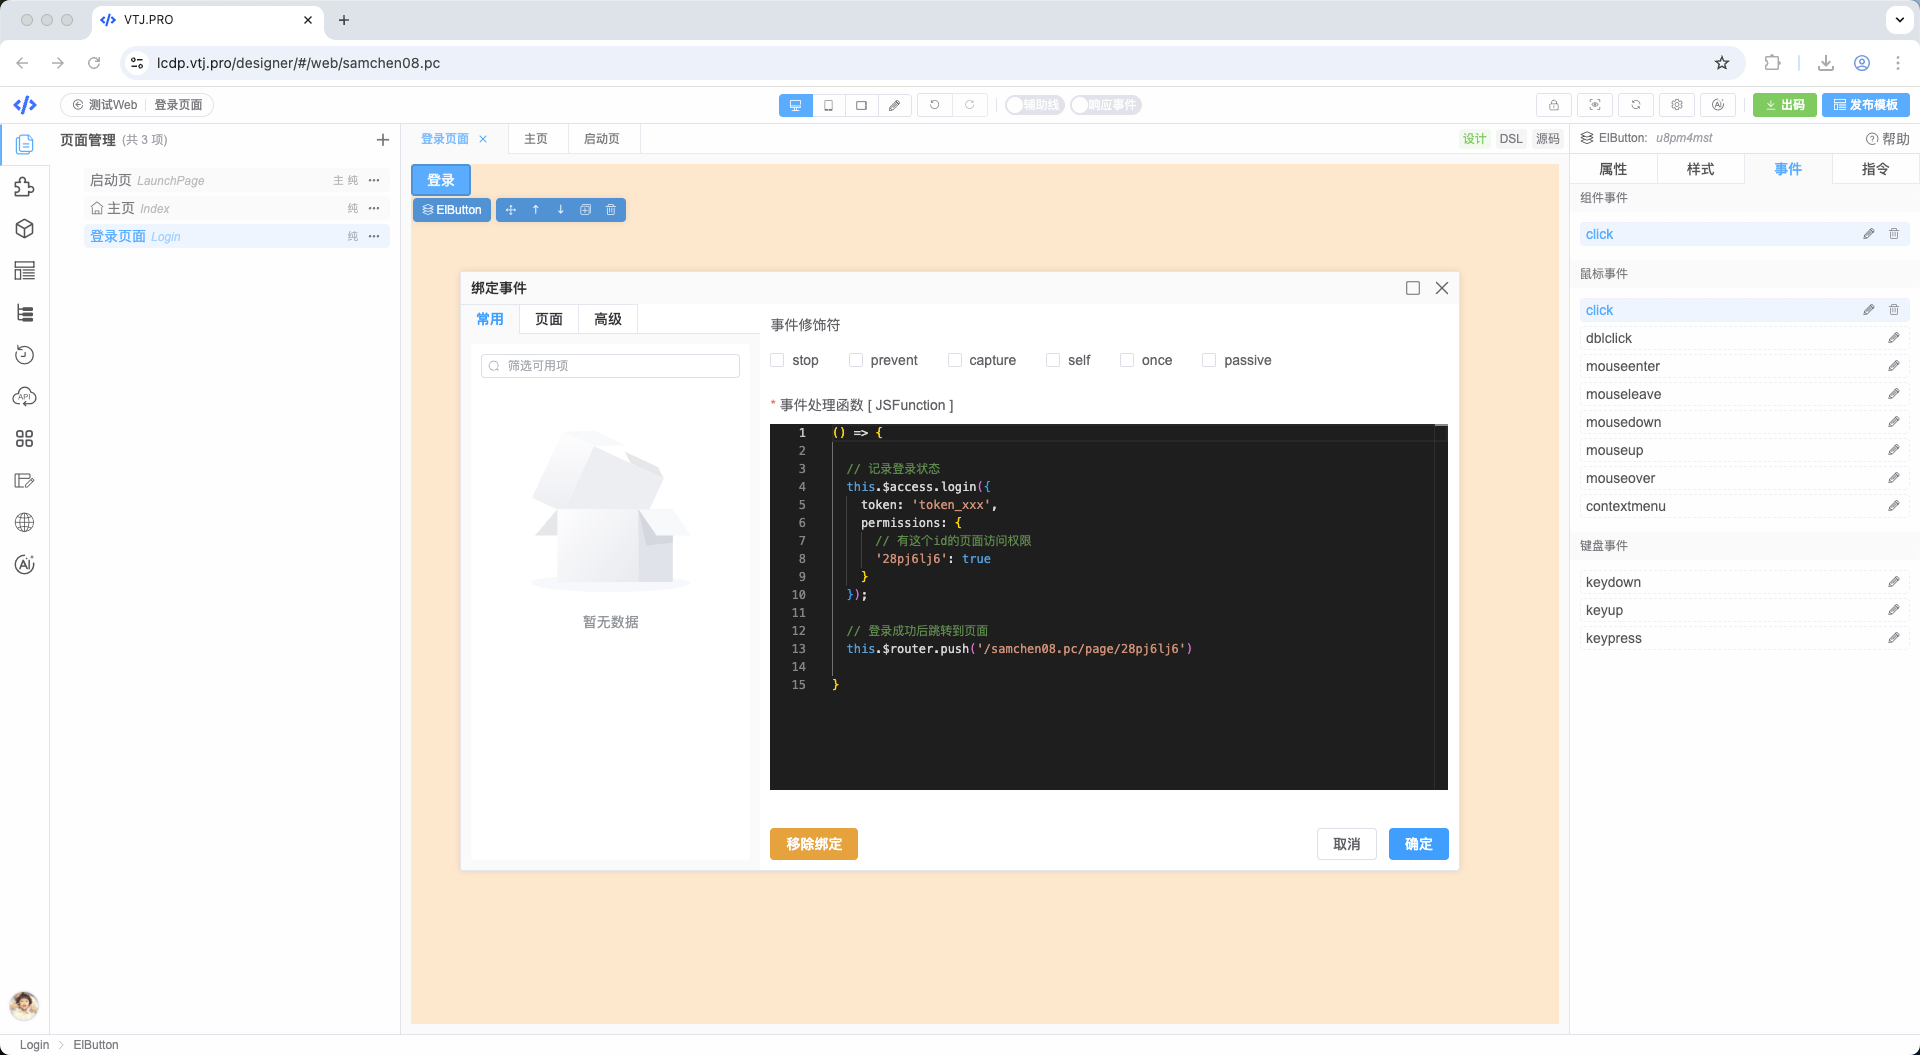Image resolution: width=1920 pixels, height=1055 pixels.
Task: Check the stop modifier checkbox
Action: pyautogui.click(x=777, y=360)
